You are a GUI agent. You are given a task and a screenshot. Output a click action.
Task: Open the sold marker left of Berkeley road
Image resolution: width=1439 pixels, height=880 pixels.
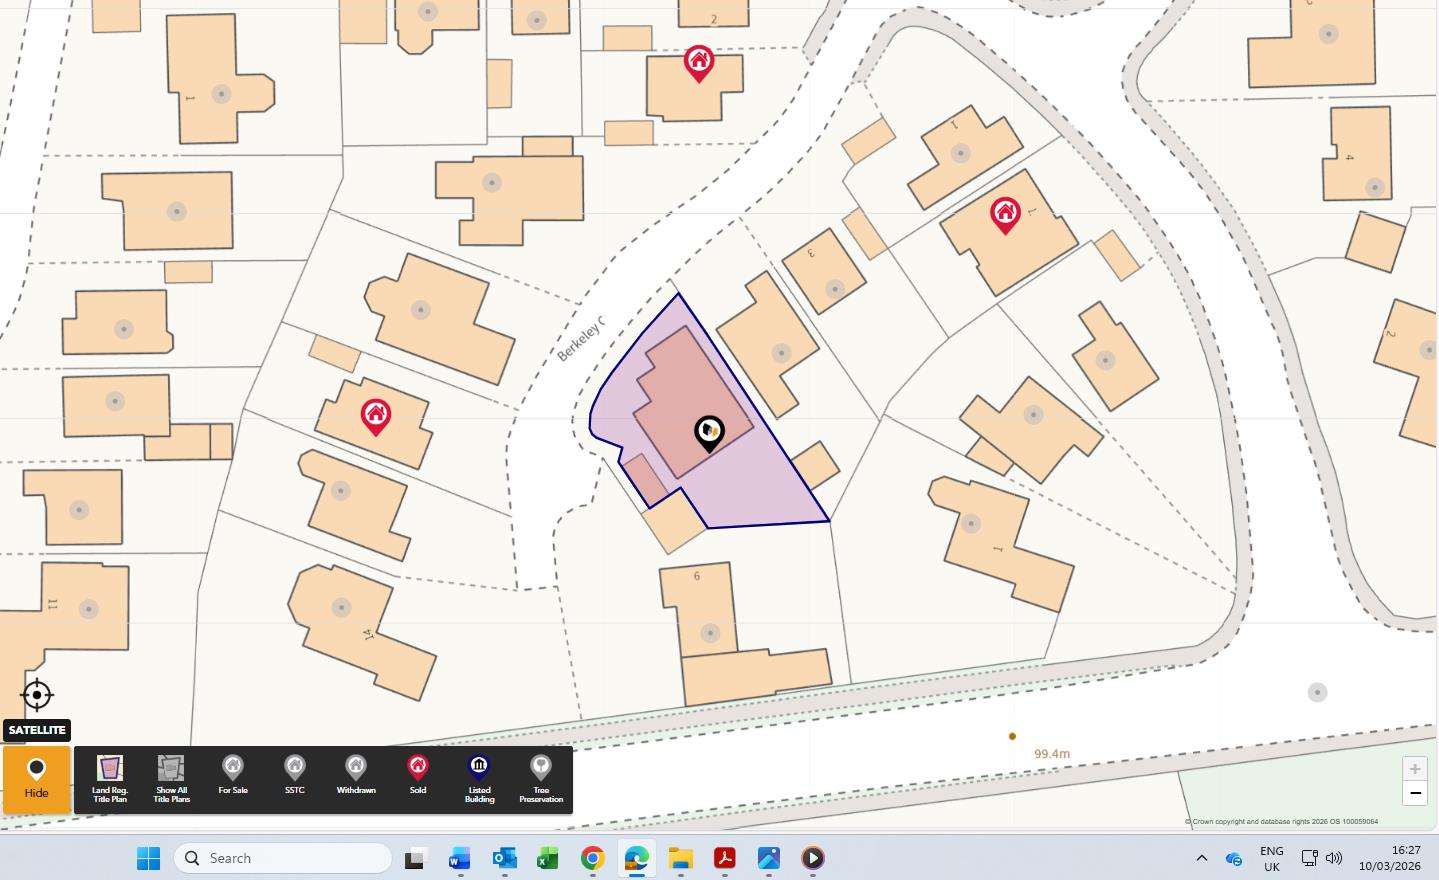376,415
